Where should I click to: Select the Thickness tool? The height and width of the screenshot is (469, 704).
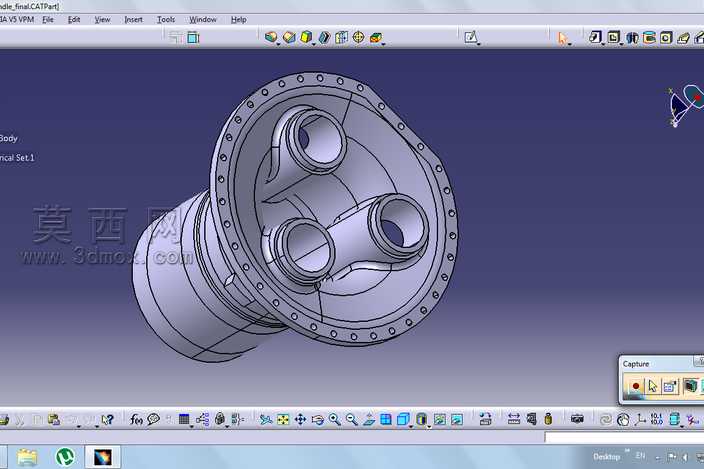click(341, 37)
